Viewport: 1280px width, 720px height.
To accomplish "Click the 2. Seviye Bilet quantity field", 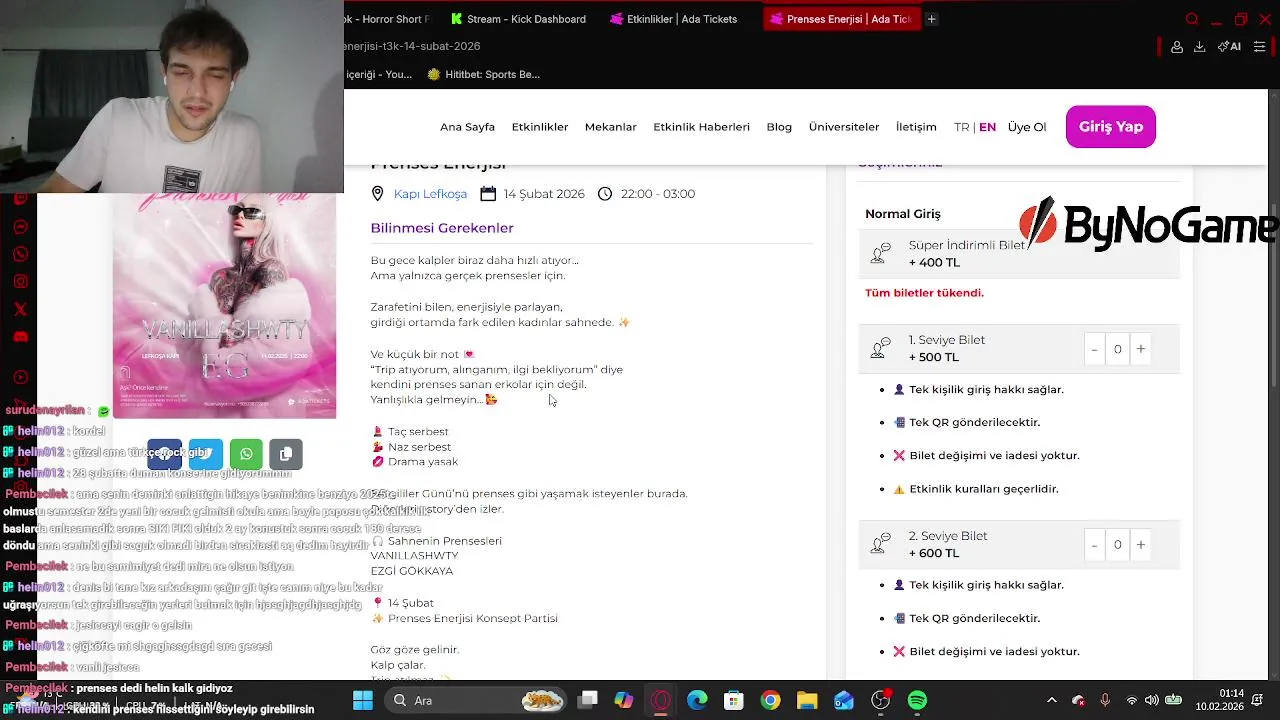I will (1118, 545).
